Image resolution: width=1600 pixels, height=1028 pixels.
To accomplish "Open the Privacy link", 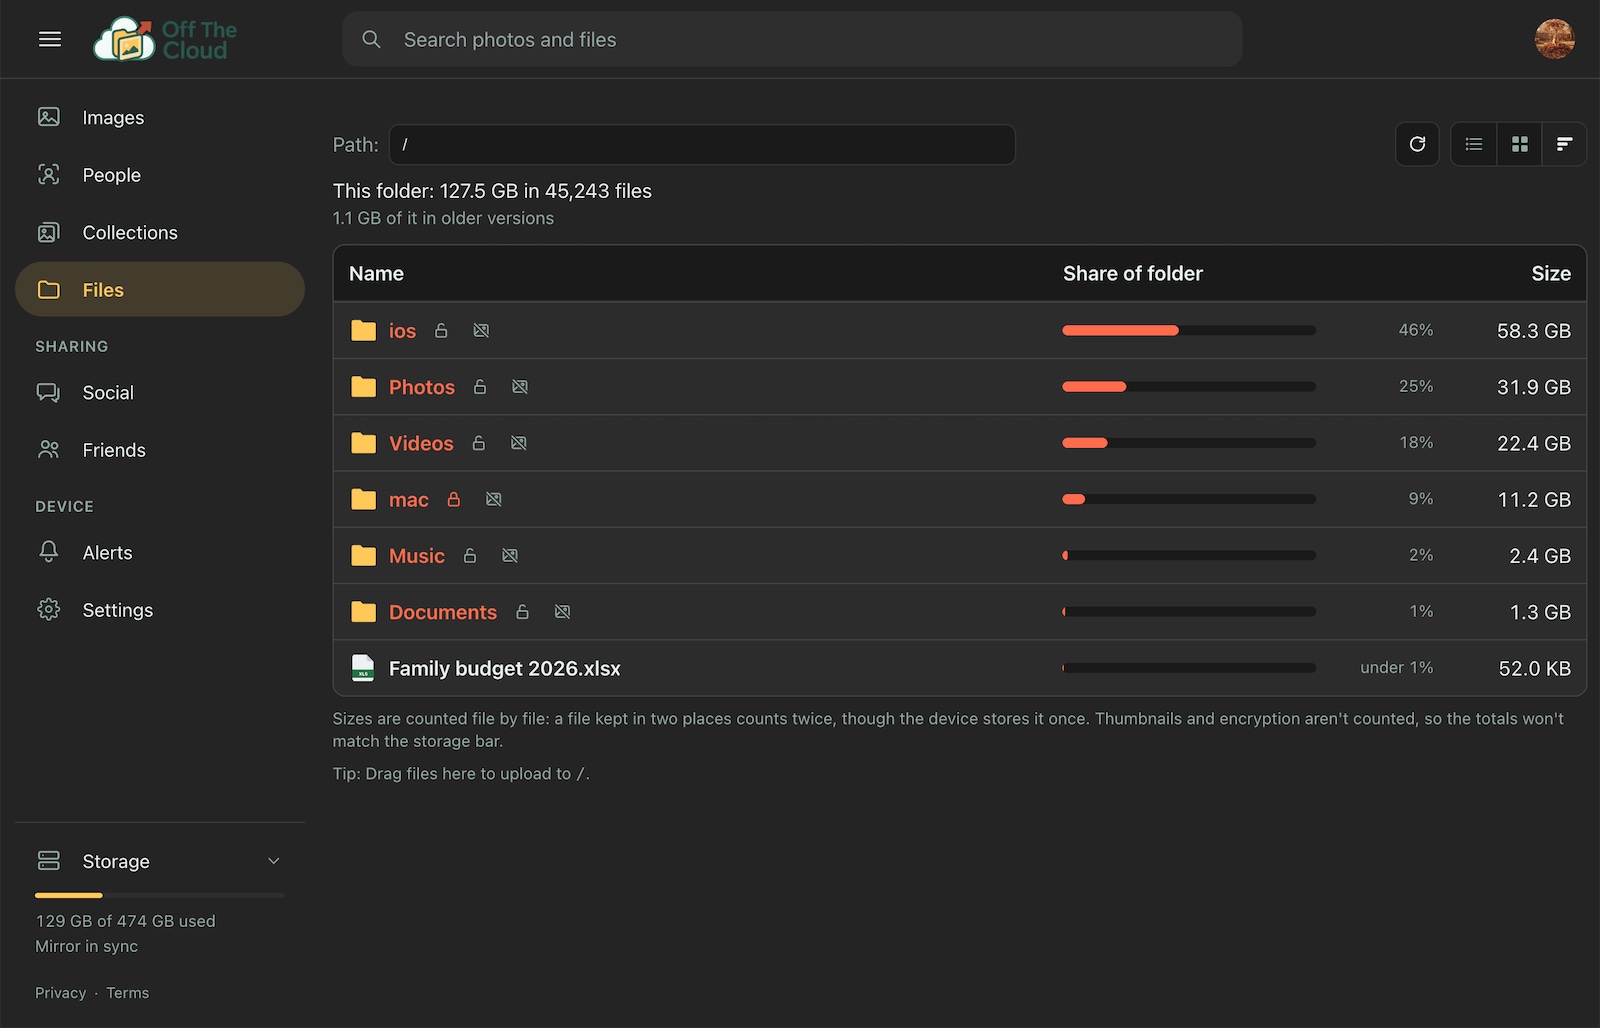I will 61,993.
